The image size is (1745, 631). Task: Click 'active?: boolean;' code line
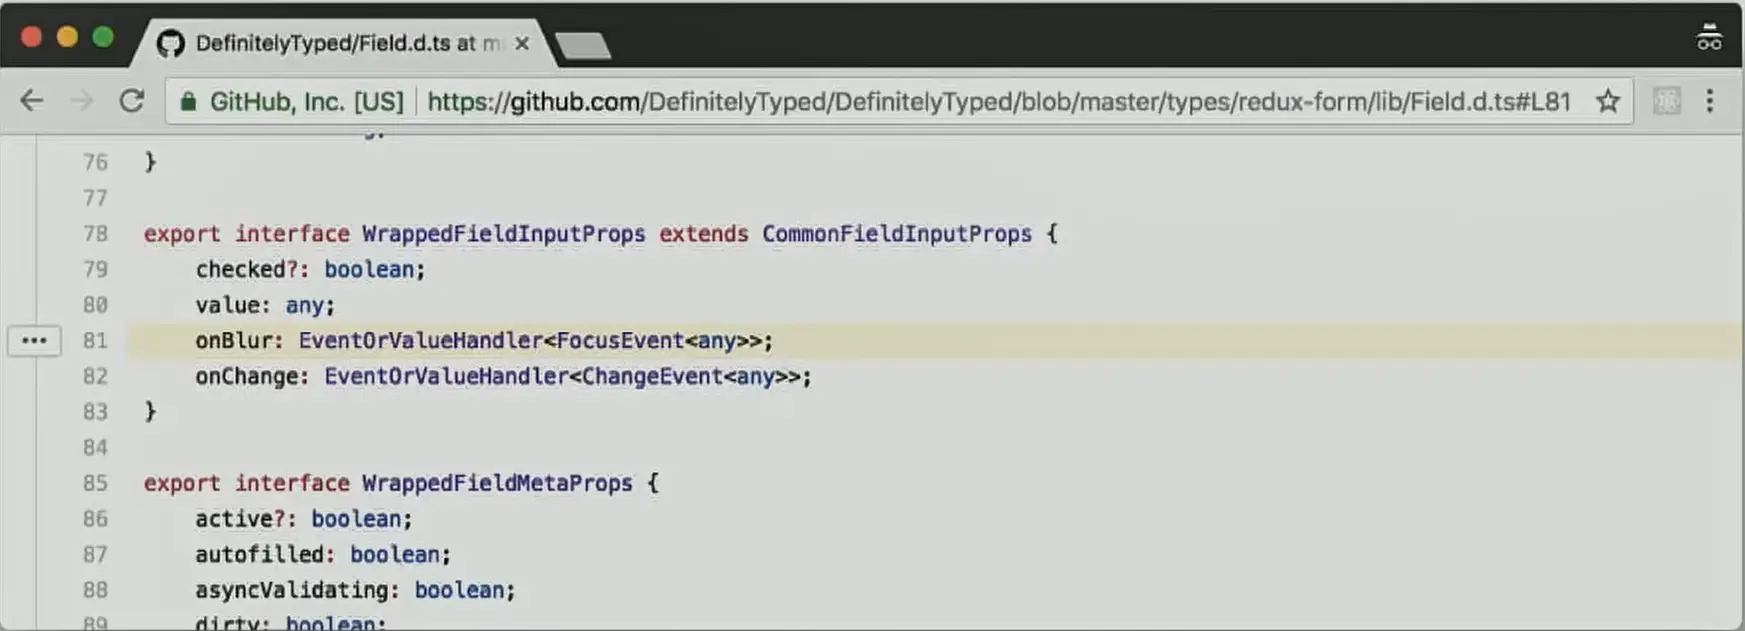point(304,519)
